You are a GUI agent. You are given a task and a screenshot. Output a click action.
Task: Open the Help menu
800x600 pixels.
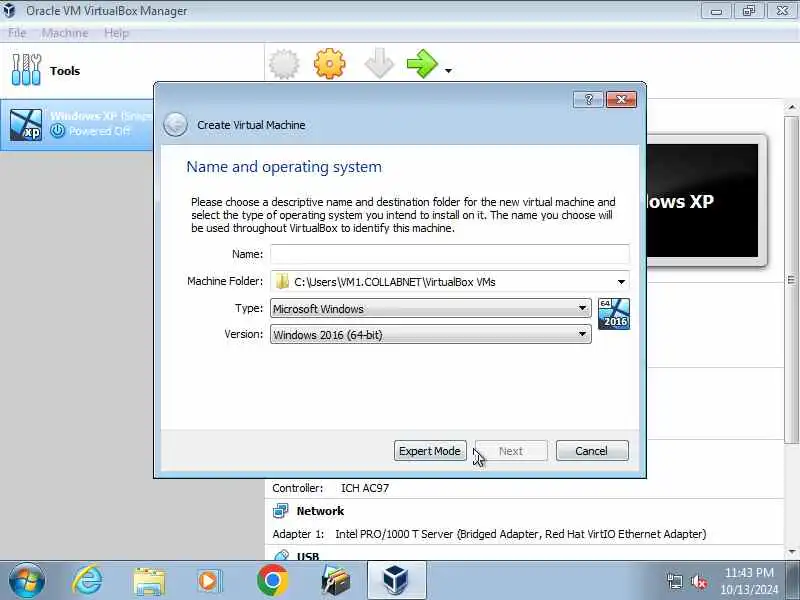pyautogui.click(x=116, y=33)
